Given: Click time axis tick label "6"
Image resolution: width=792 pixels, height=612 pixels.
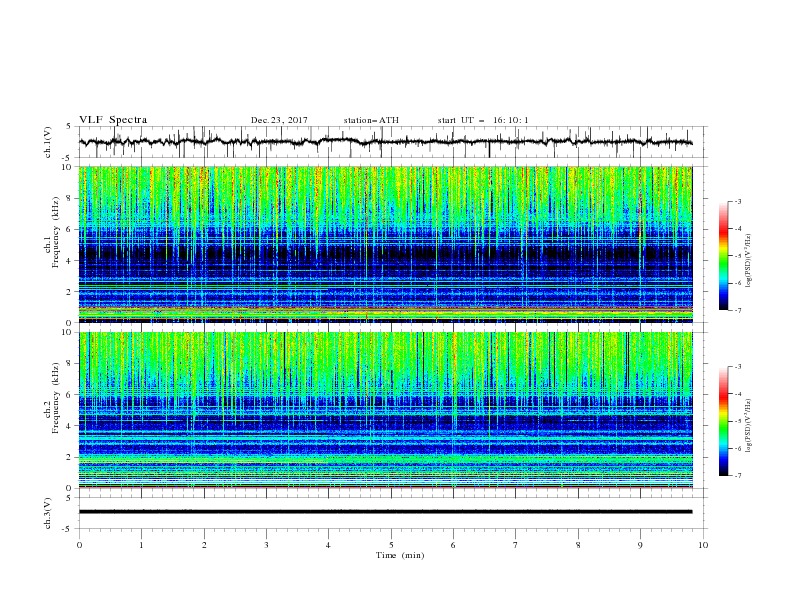Looking at the screenshot, I should [453, 545].
